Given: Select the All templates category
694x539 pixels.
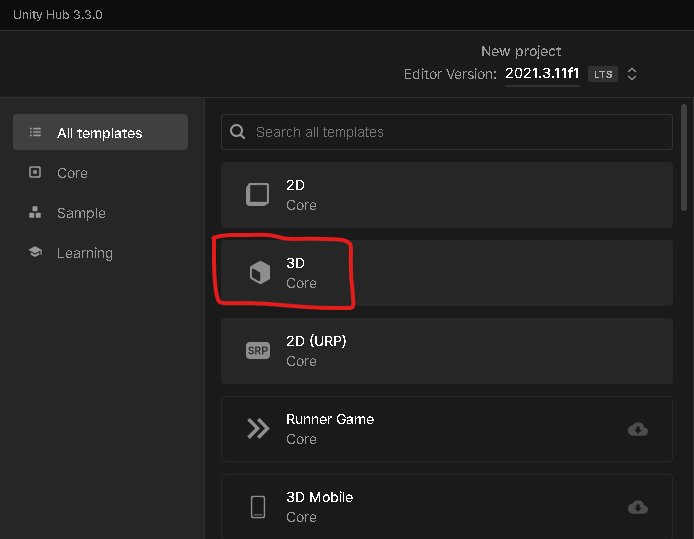Looking at the screenshot, I should pos(100,133).
